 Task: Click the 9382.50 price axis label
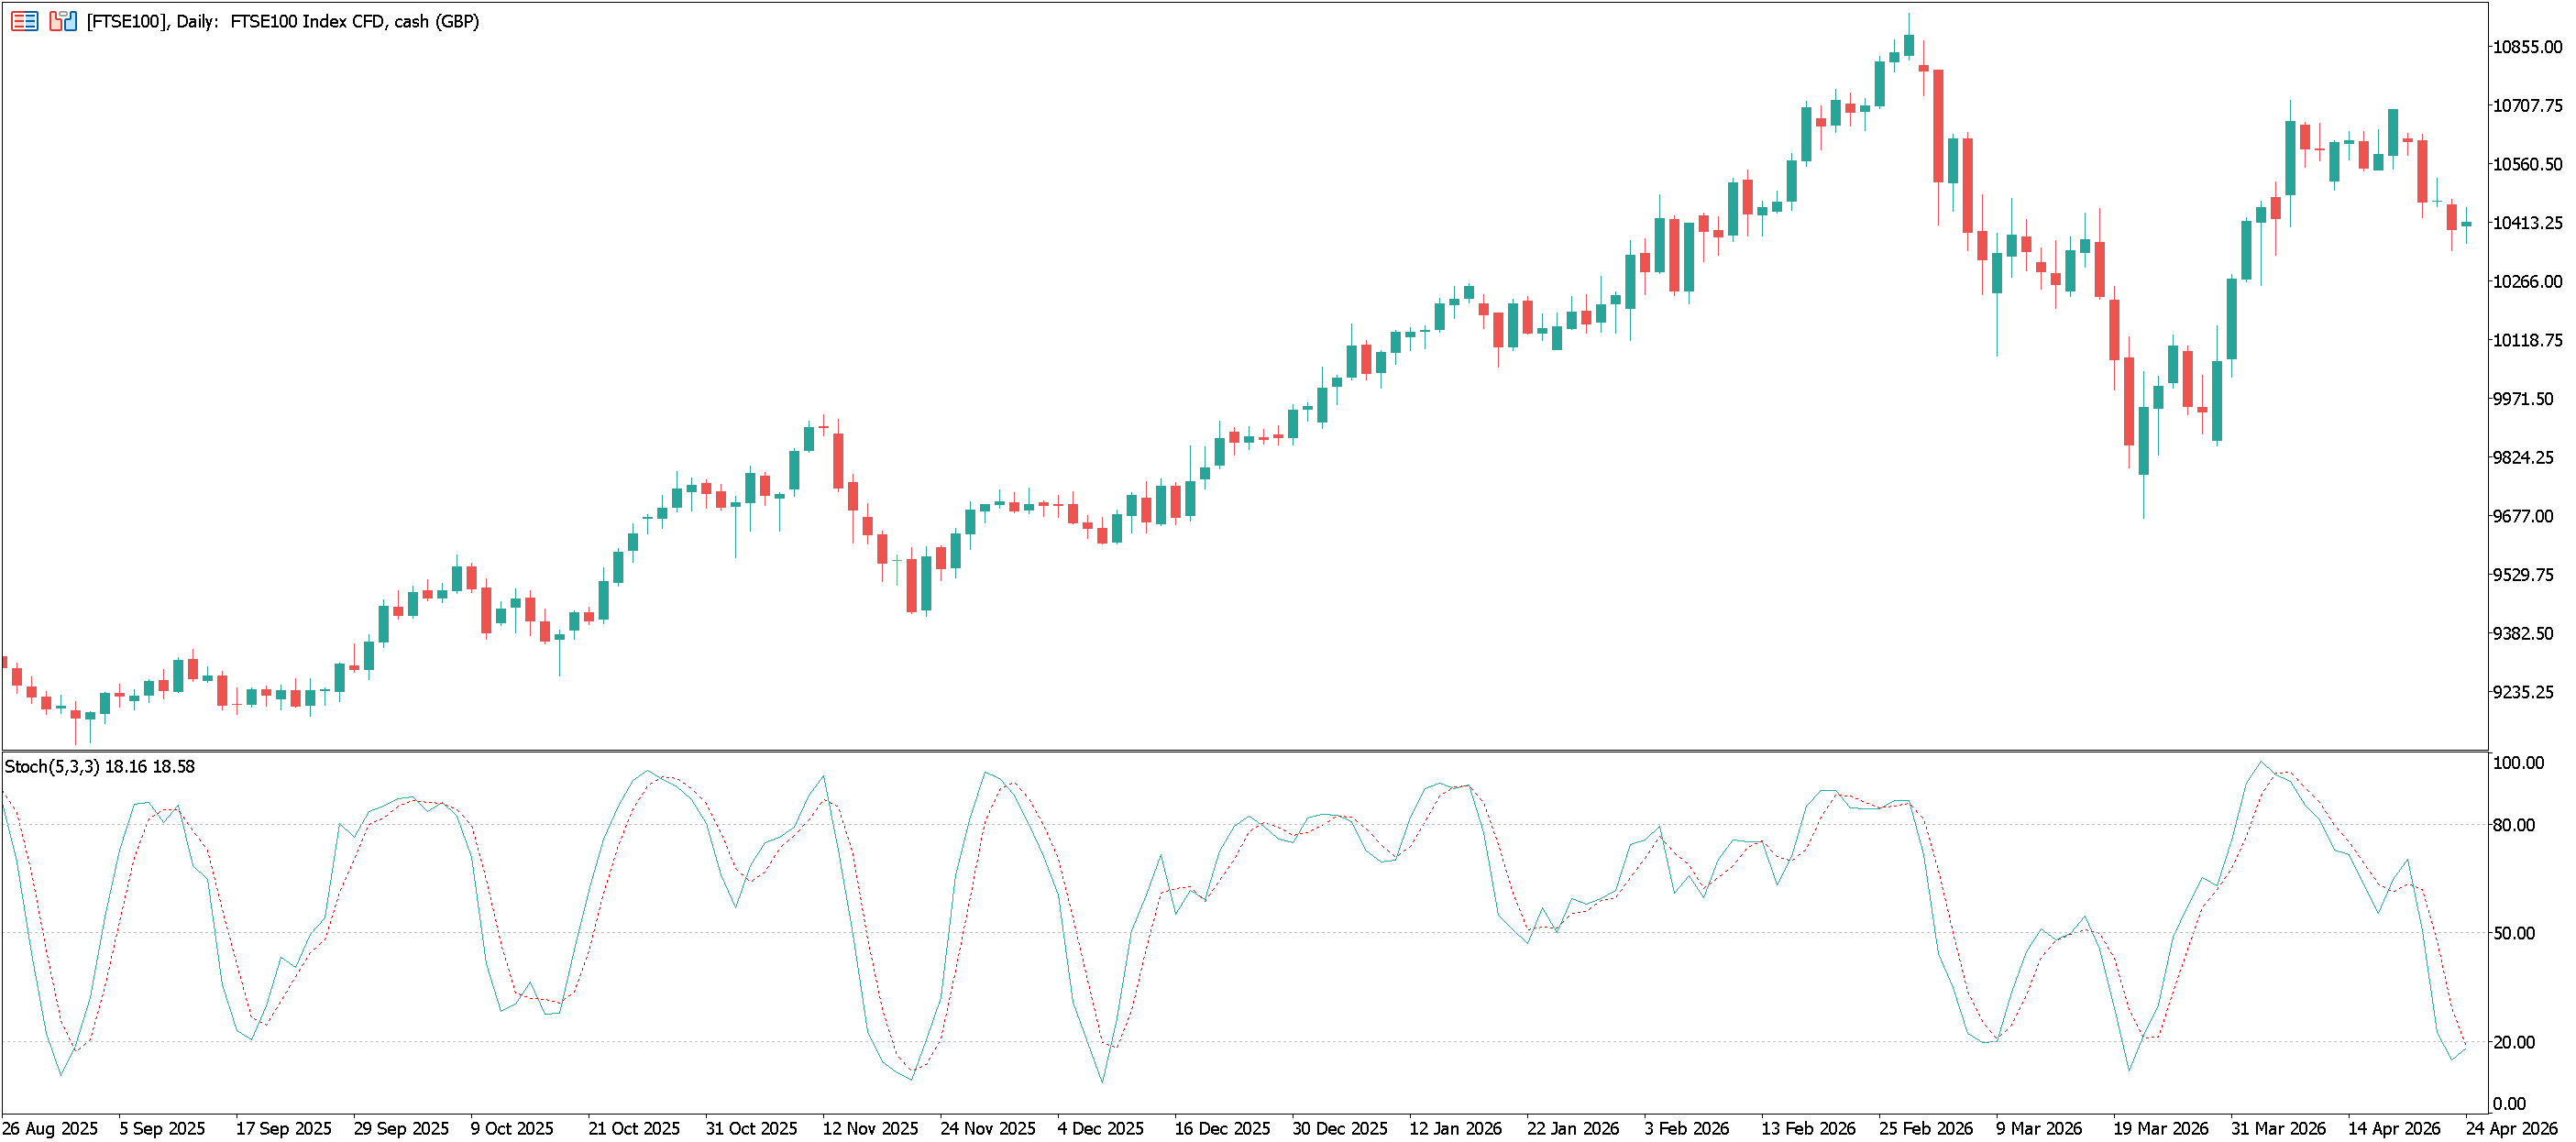(x=2523, y=634)
